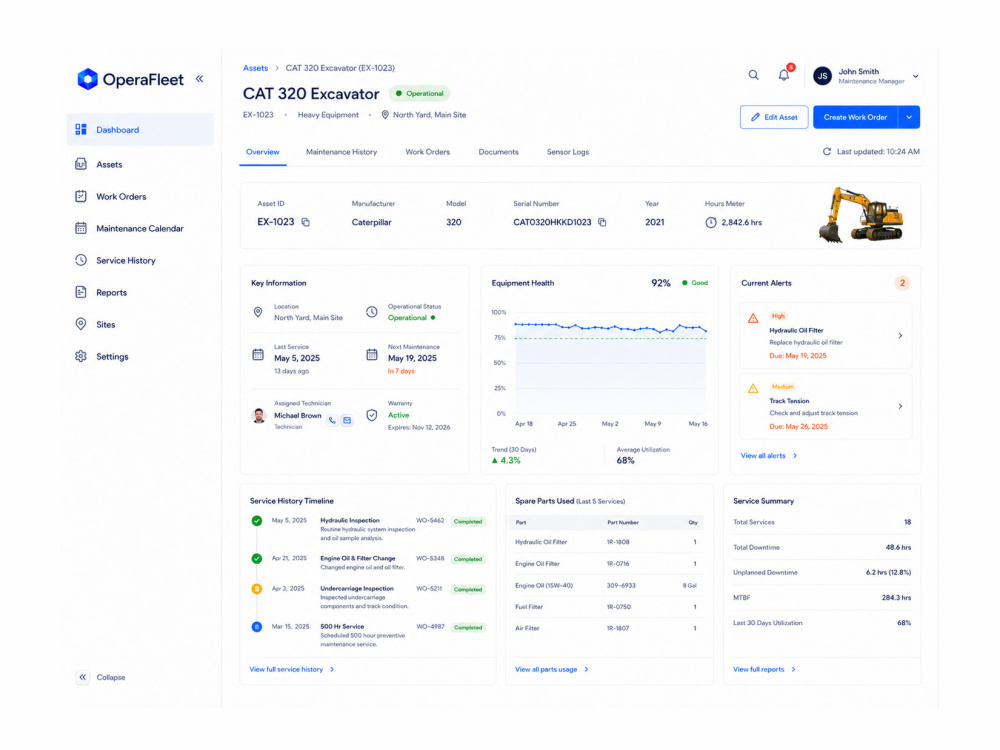This screenshot has width=1000, height=750.
Task: Collapse sidebar using double chevron near logo
Action: pyautogui.click(x=200, y=78)
